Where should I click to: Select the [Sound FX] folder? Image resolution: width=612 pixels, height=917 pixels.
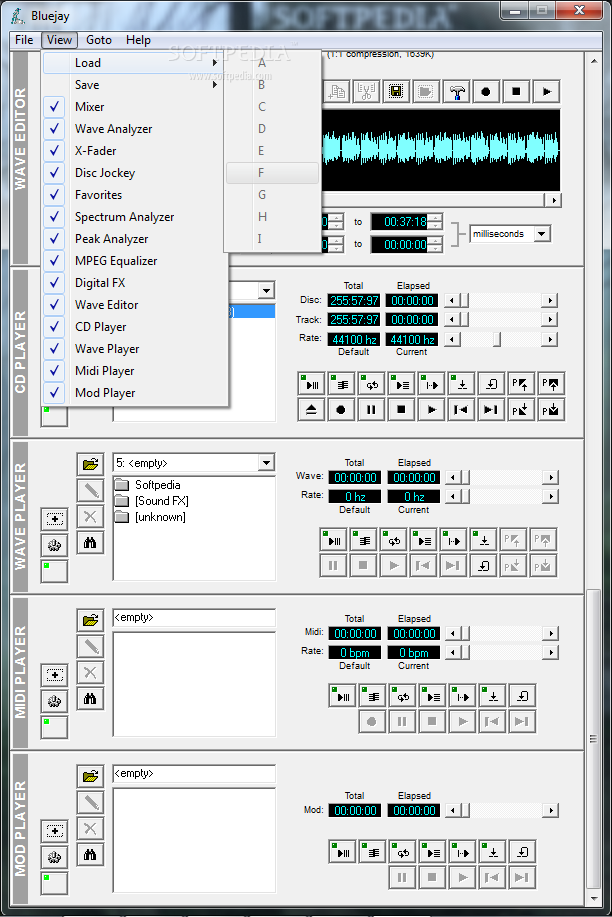pyautogui.click(x=152, y=501)
